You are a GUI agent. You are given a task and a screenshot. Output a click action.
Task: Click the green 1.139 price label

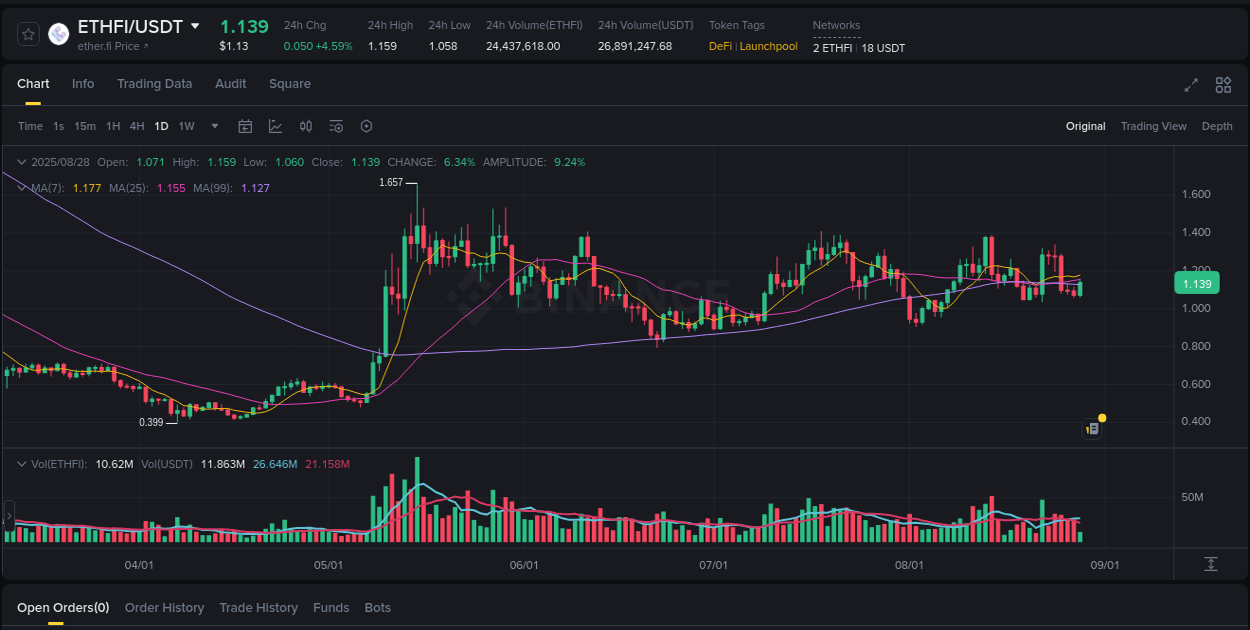pos(1196,283)
